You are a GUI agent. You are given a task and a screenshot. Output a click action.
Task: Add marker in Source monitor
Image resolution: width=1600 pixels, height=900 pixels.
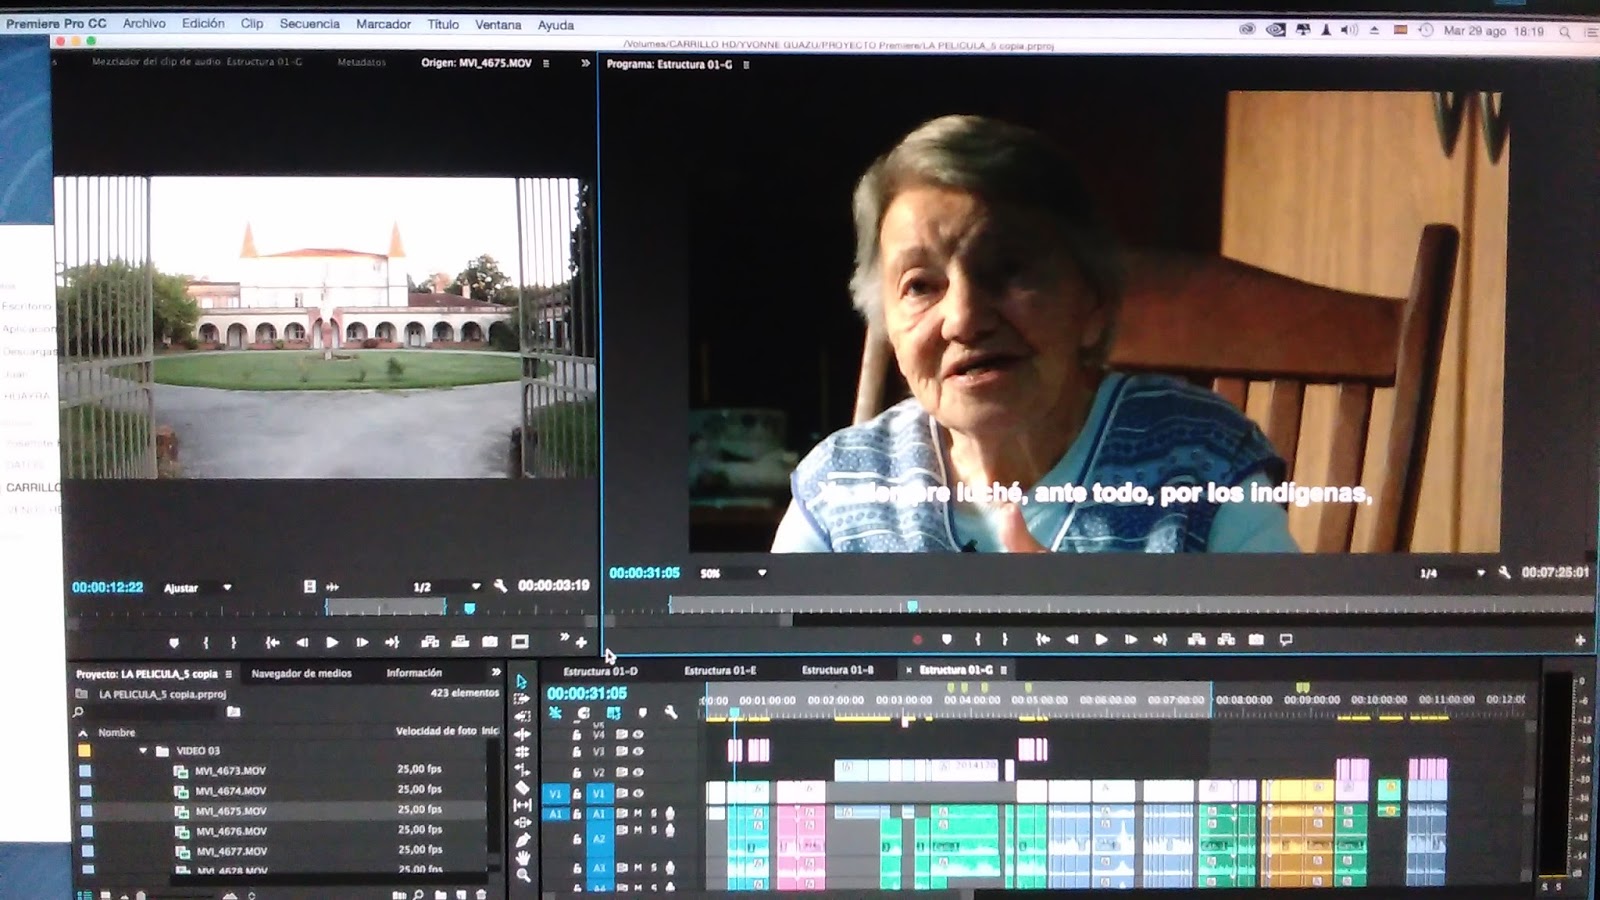tap(174, 642)
